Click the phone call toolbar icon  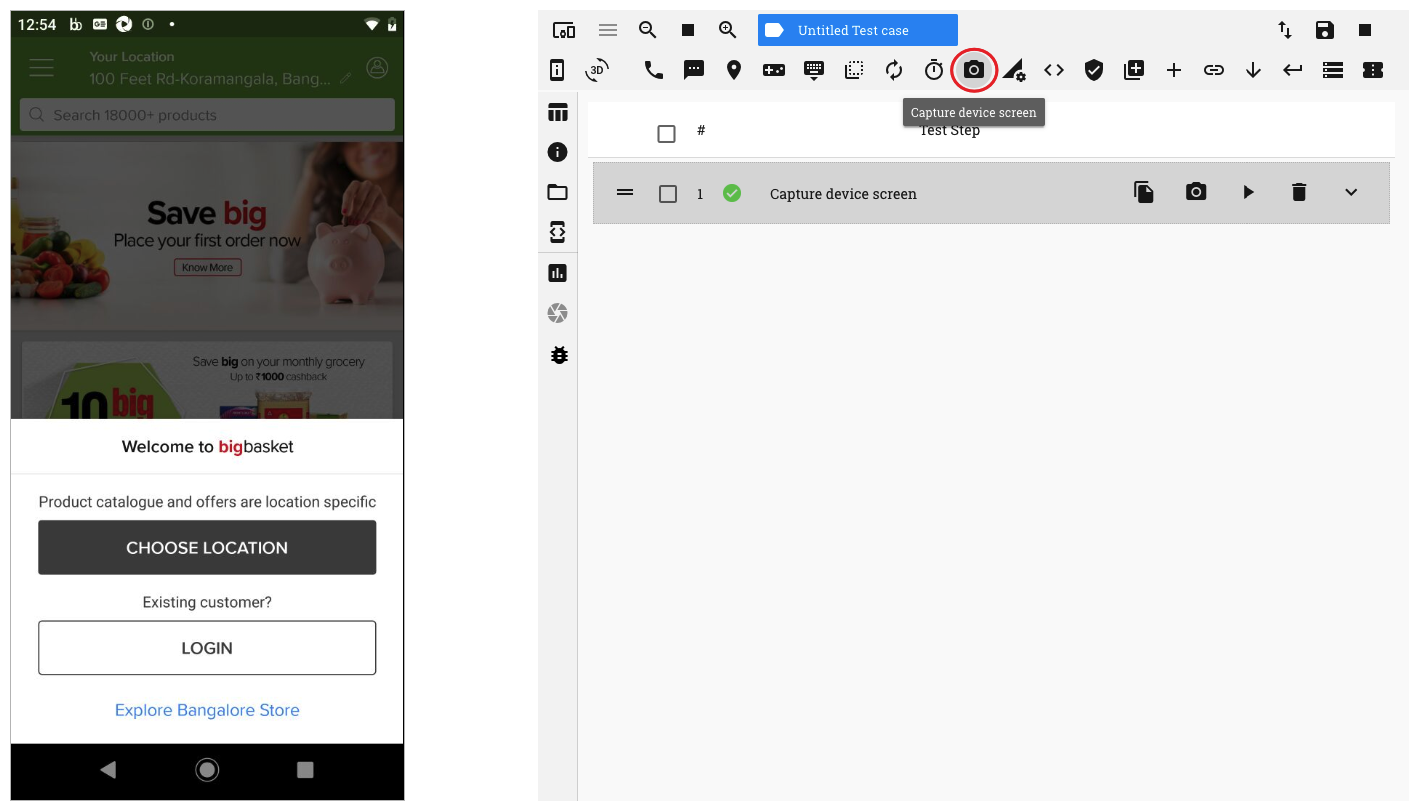point(654,70)
